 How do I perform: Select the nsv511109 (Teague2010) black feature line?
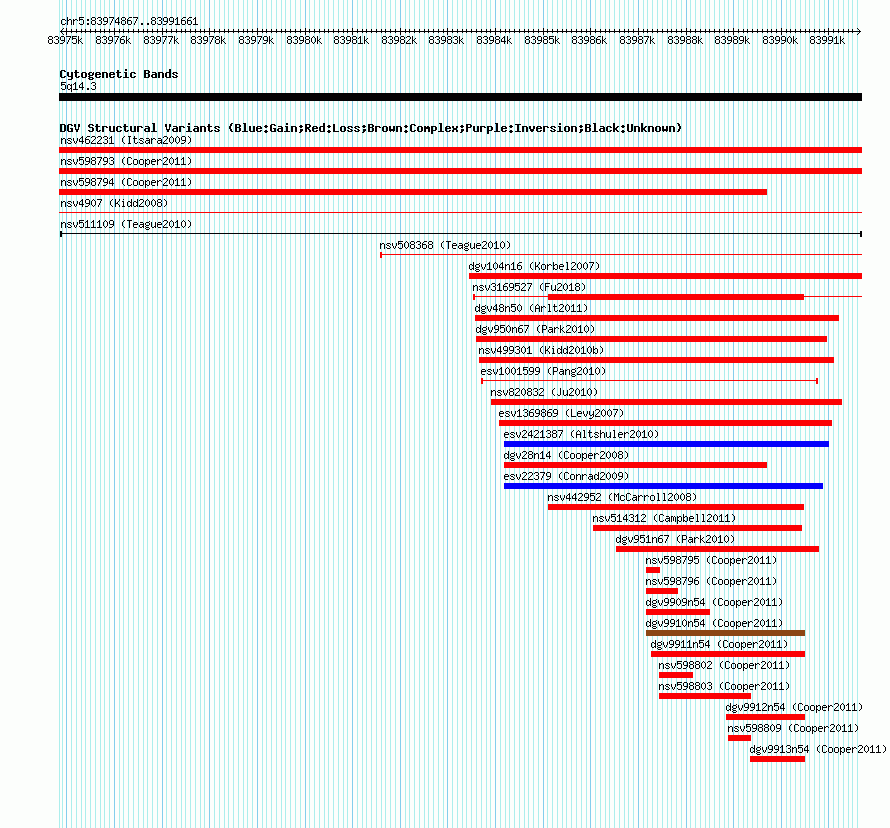[x=460, y=233]
